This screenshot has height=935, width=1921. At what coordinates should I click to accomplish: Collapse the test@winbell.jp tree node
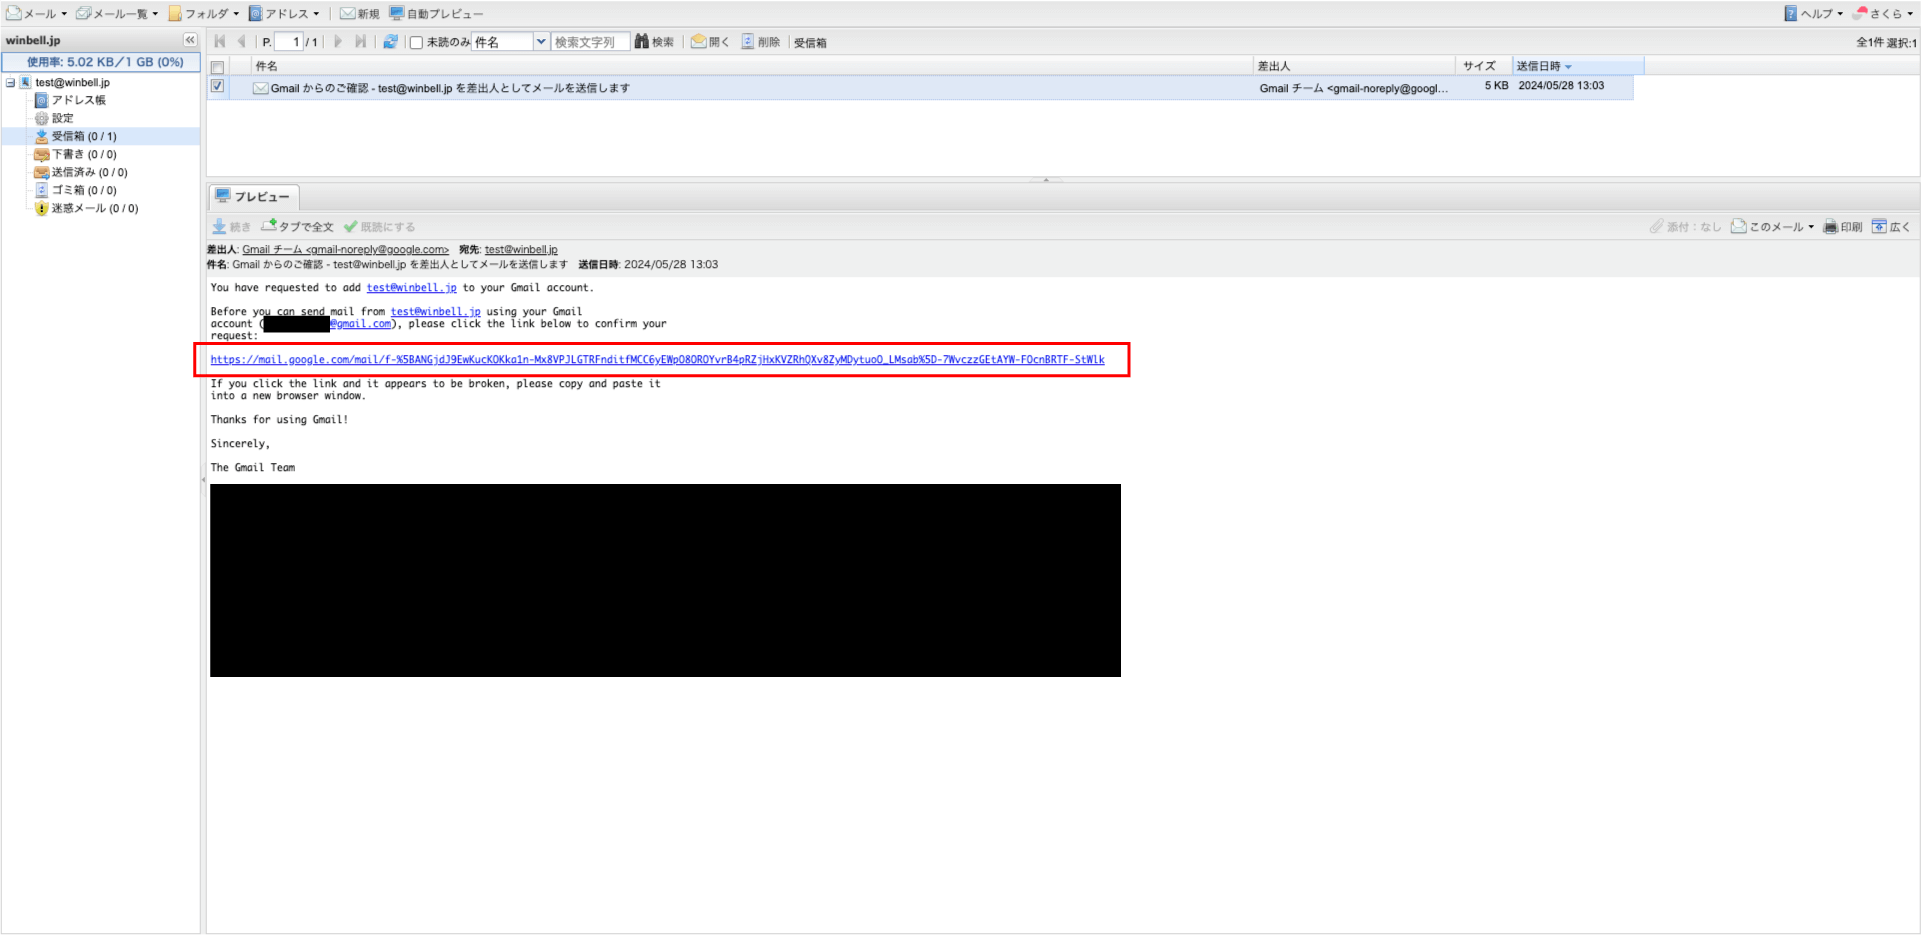[10, 83]
